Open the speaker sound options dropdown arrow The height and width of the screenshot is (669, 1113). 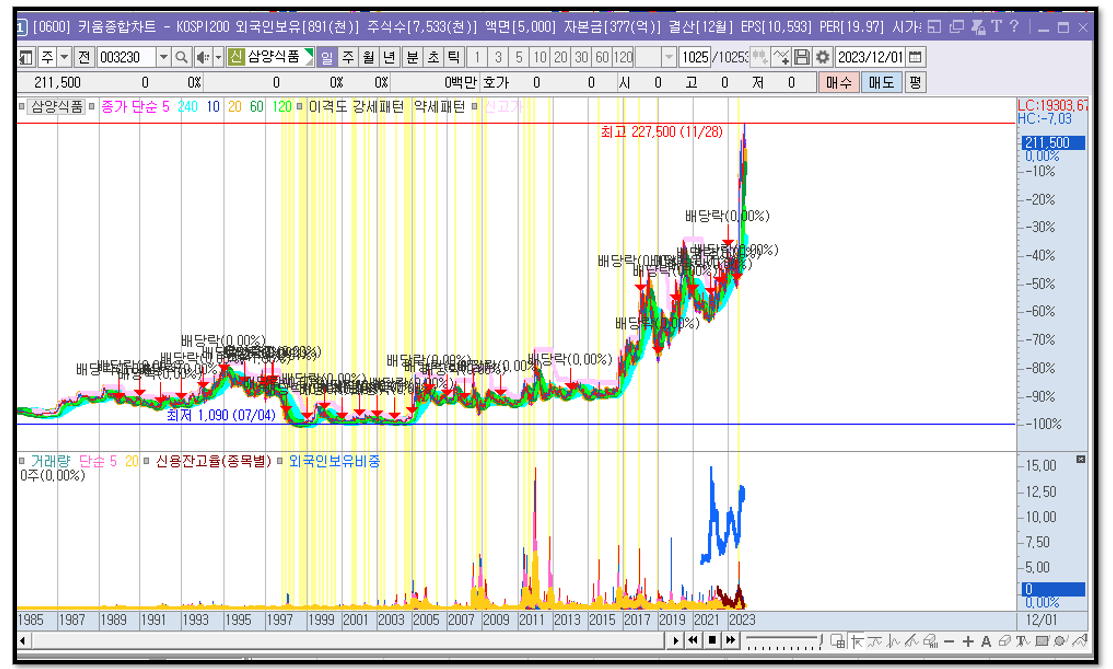218,57
